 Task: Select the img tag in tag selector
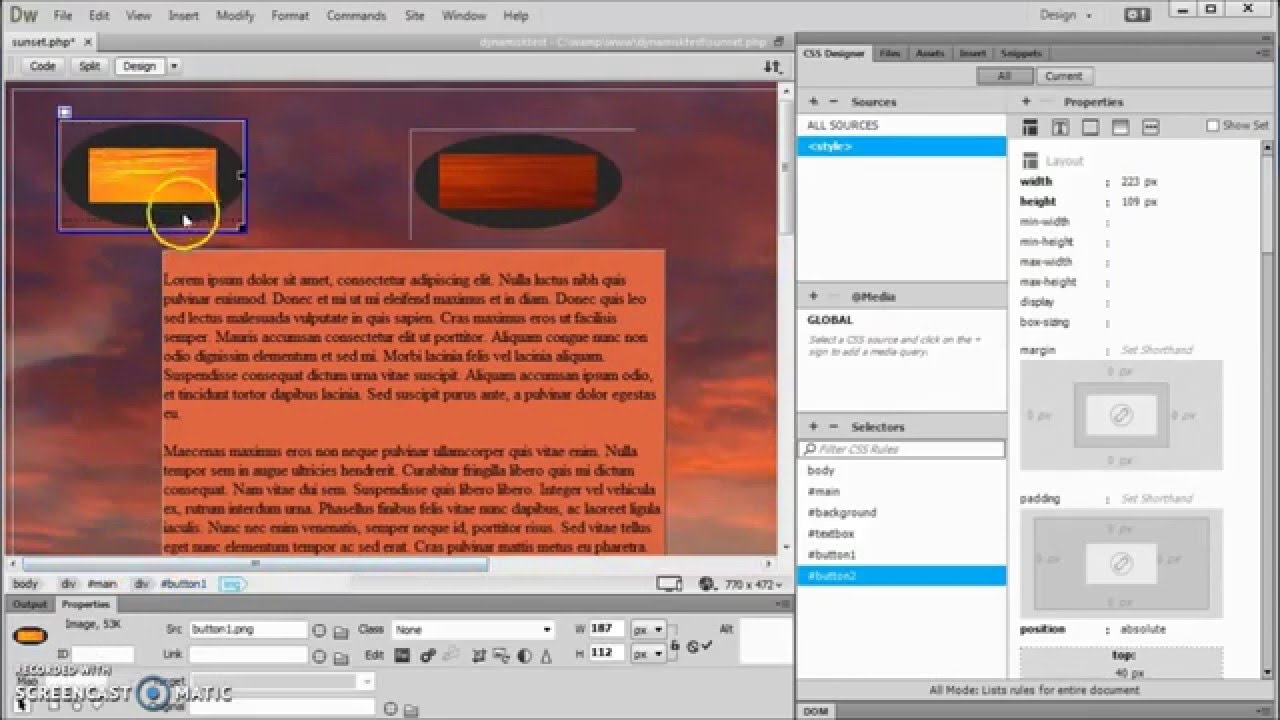[x=232, y=584]
